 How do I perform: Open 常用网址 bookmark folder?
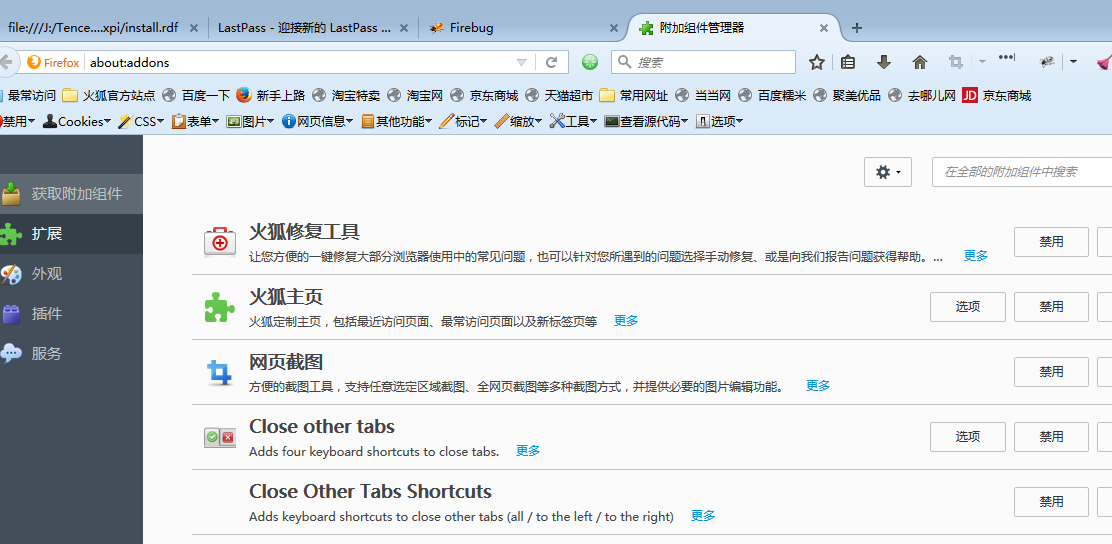point(633,95)
